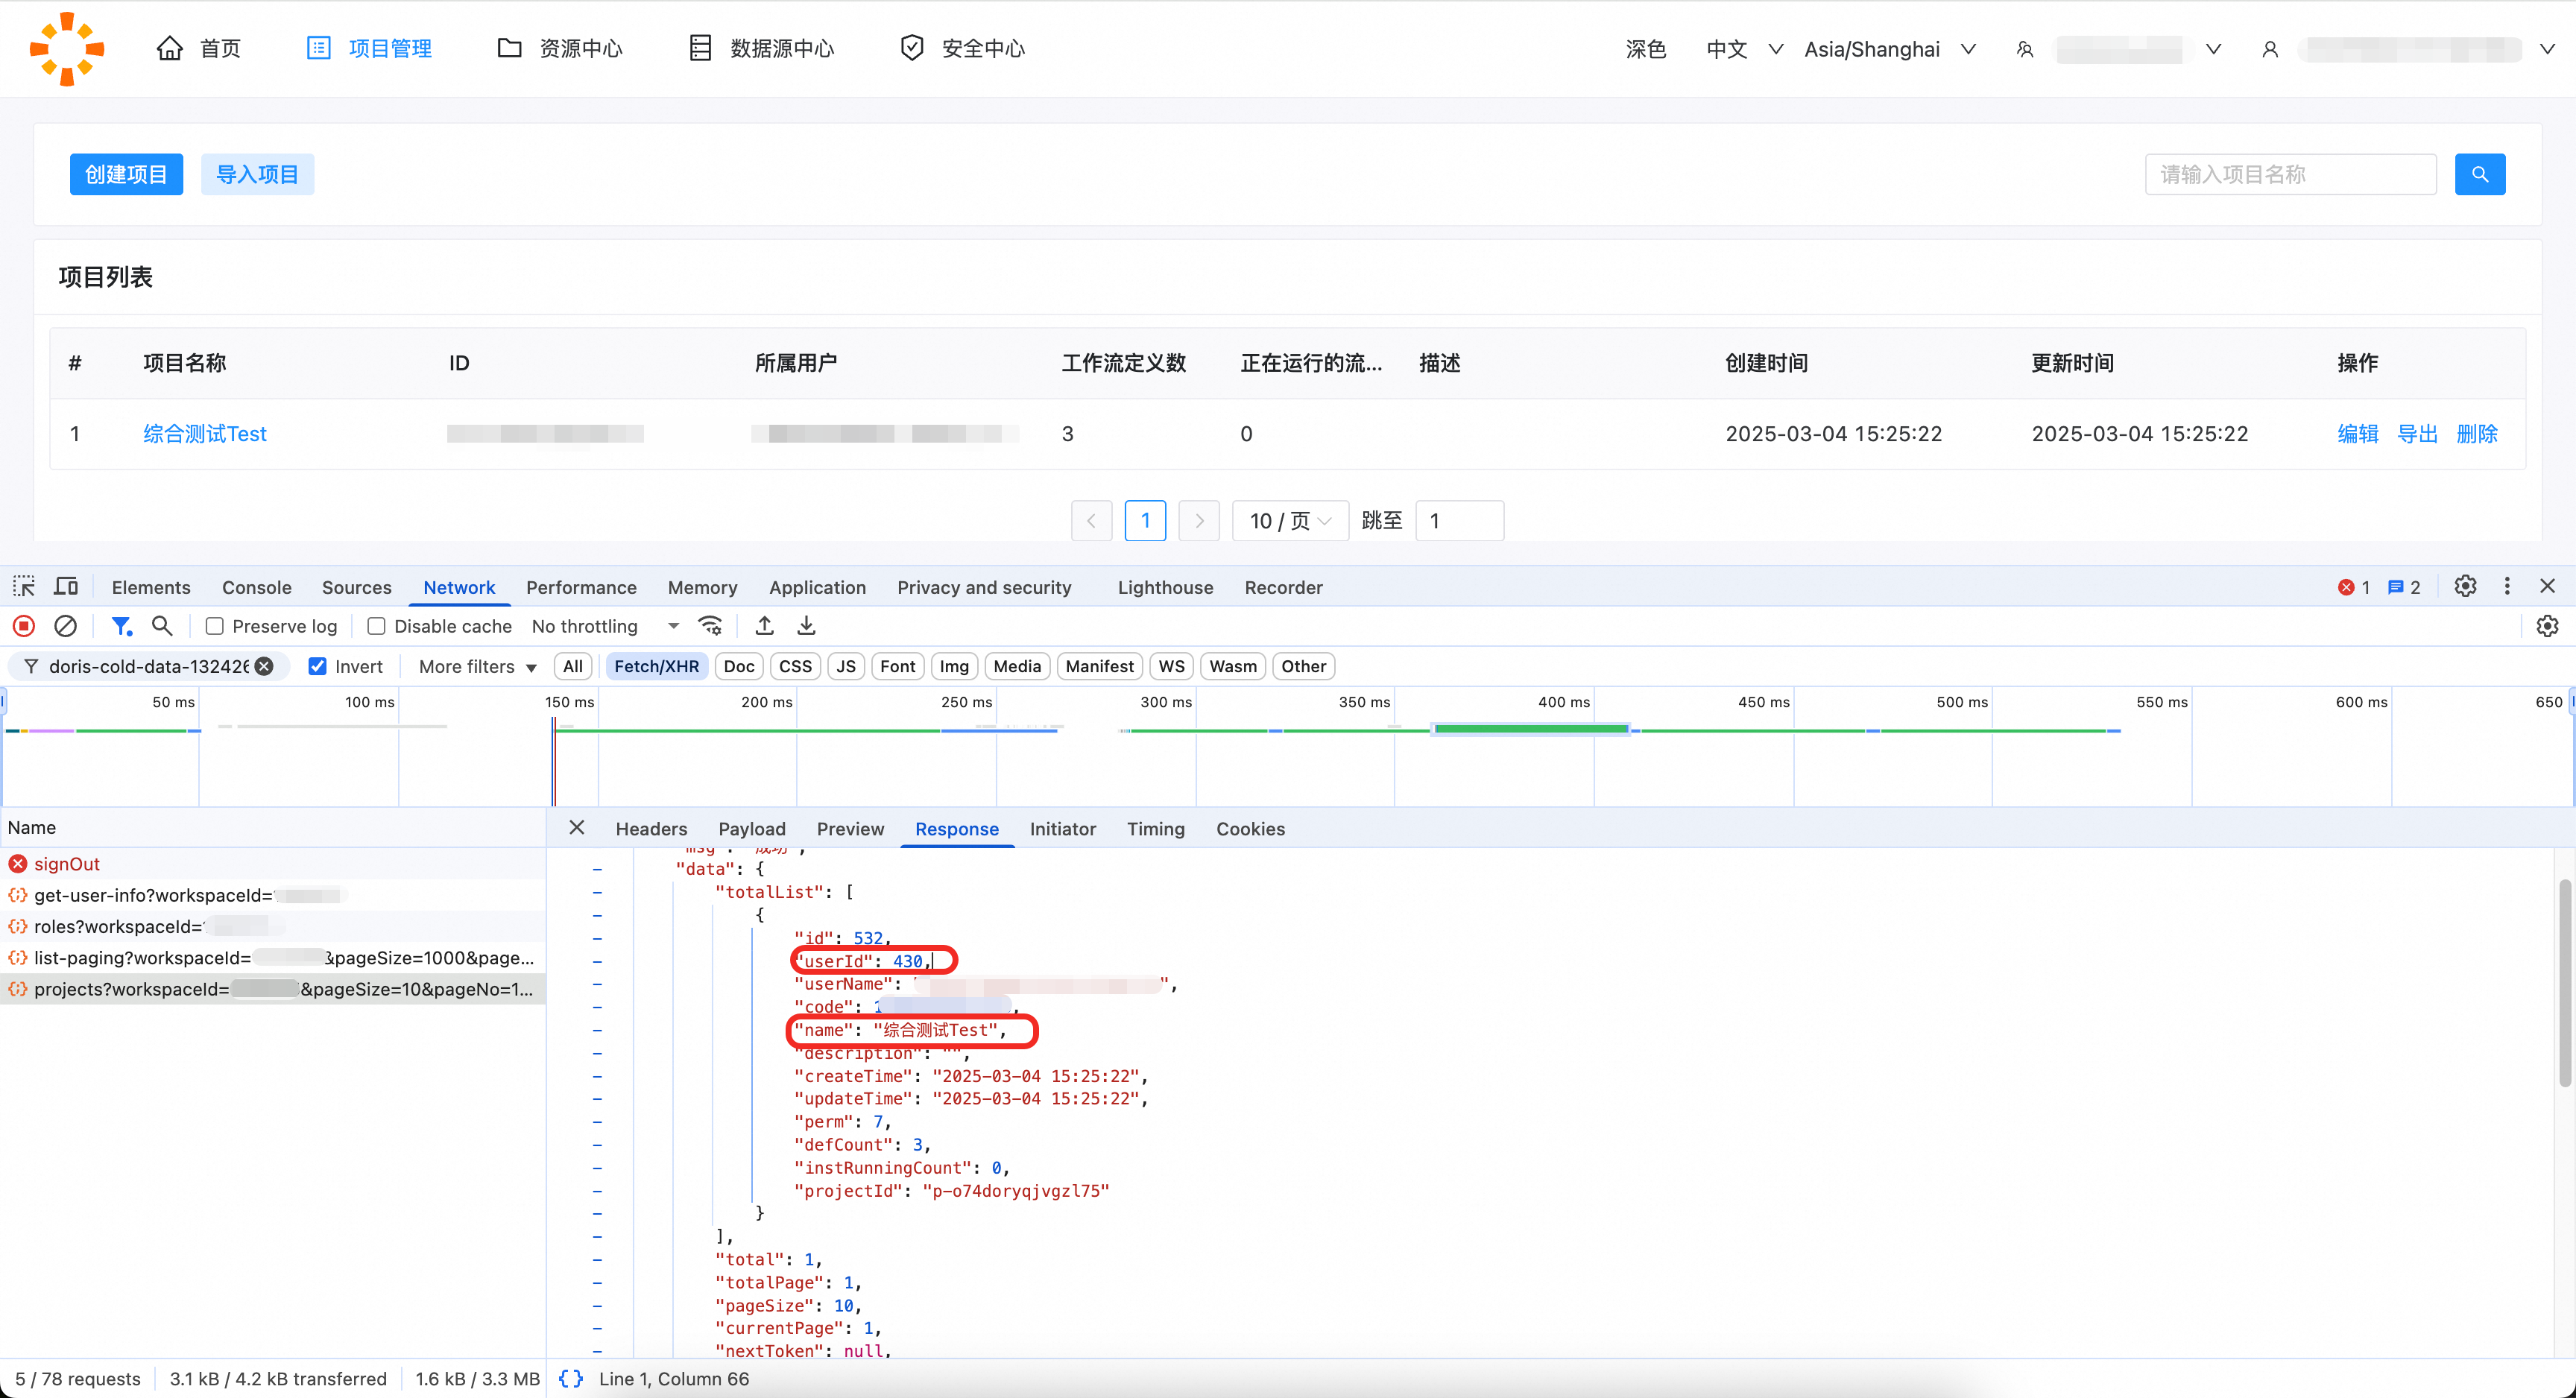The image size is (2576, 1398).
Task: Click 编辑 for 综合测试Test project
Action: 2357,434
